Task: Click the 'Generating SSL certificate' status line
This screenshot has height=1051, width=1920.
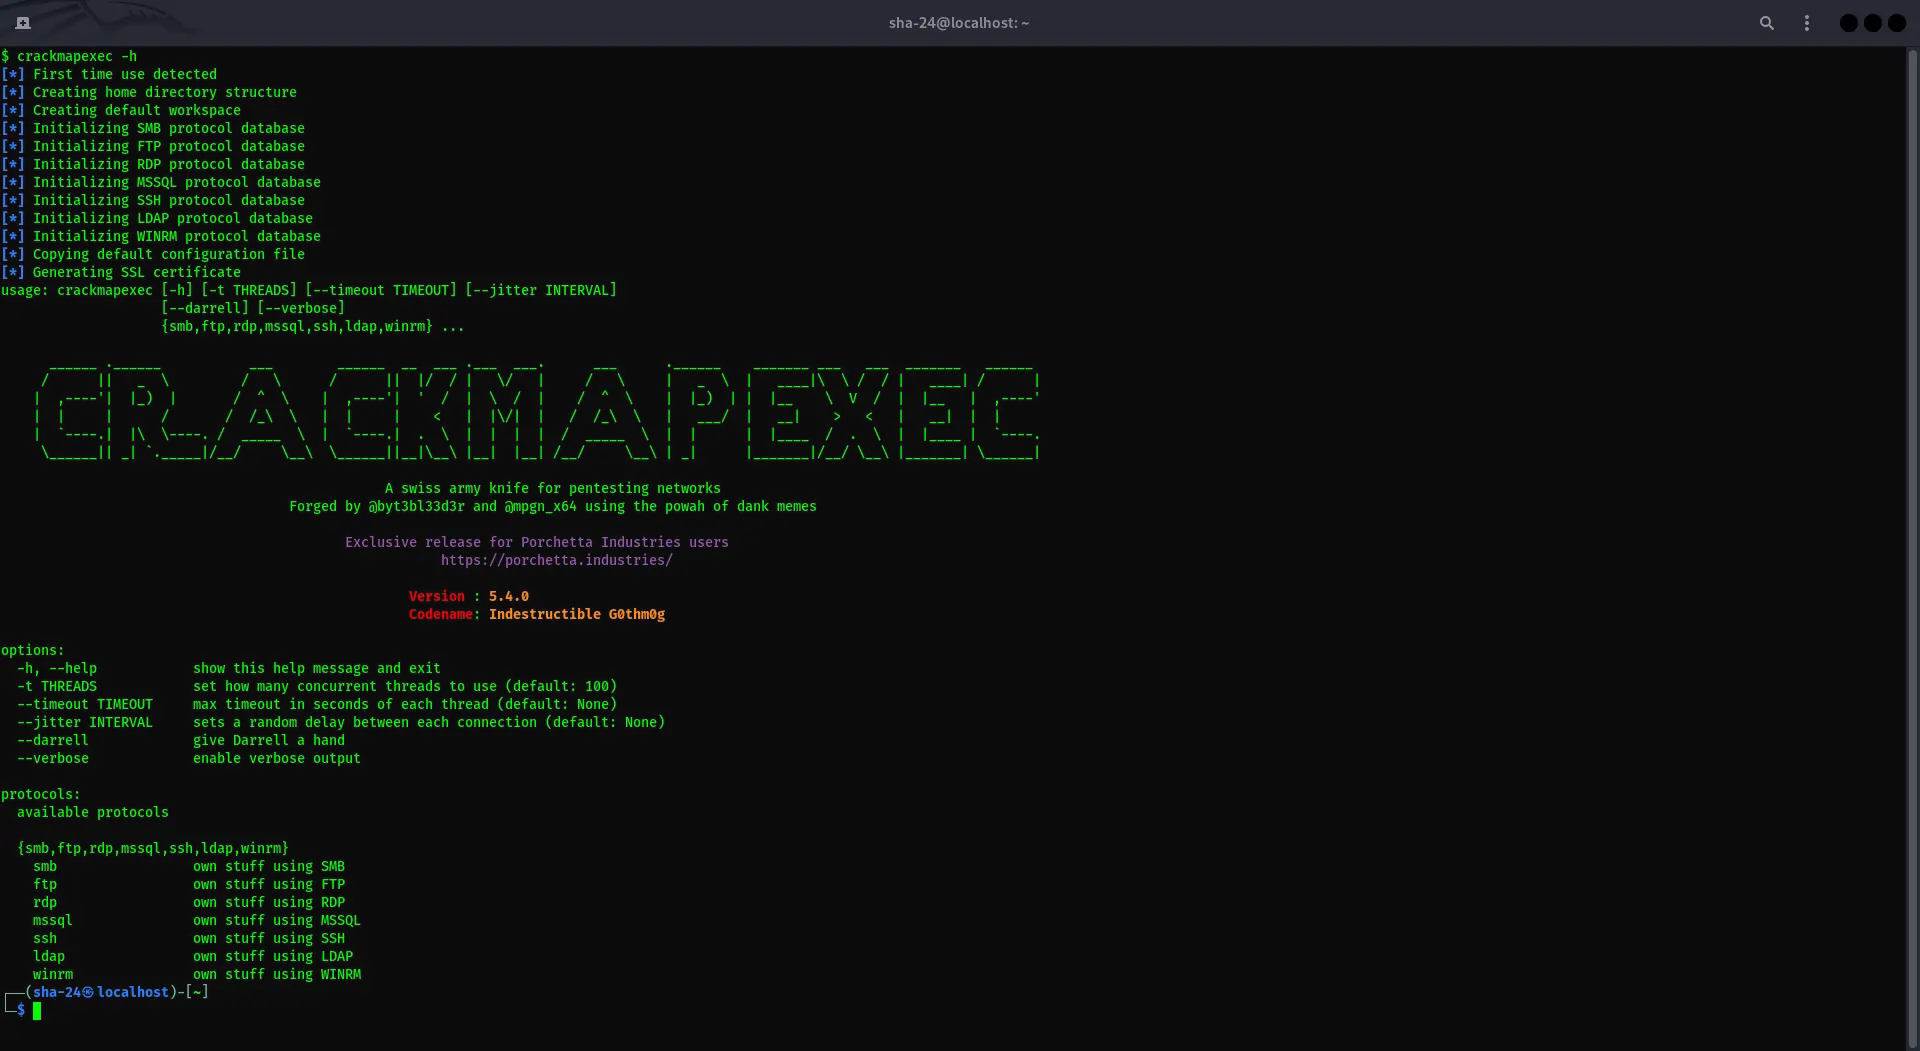Action: pos(136,272)
